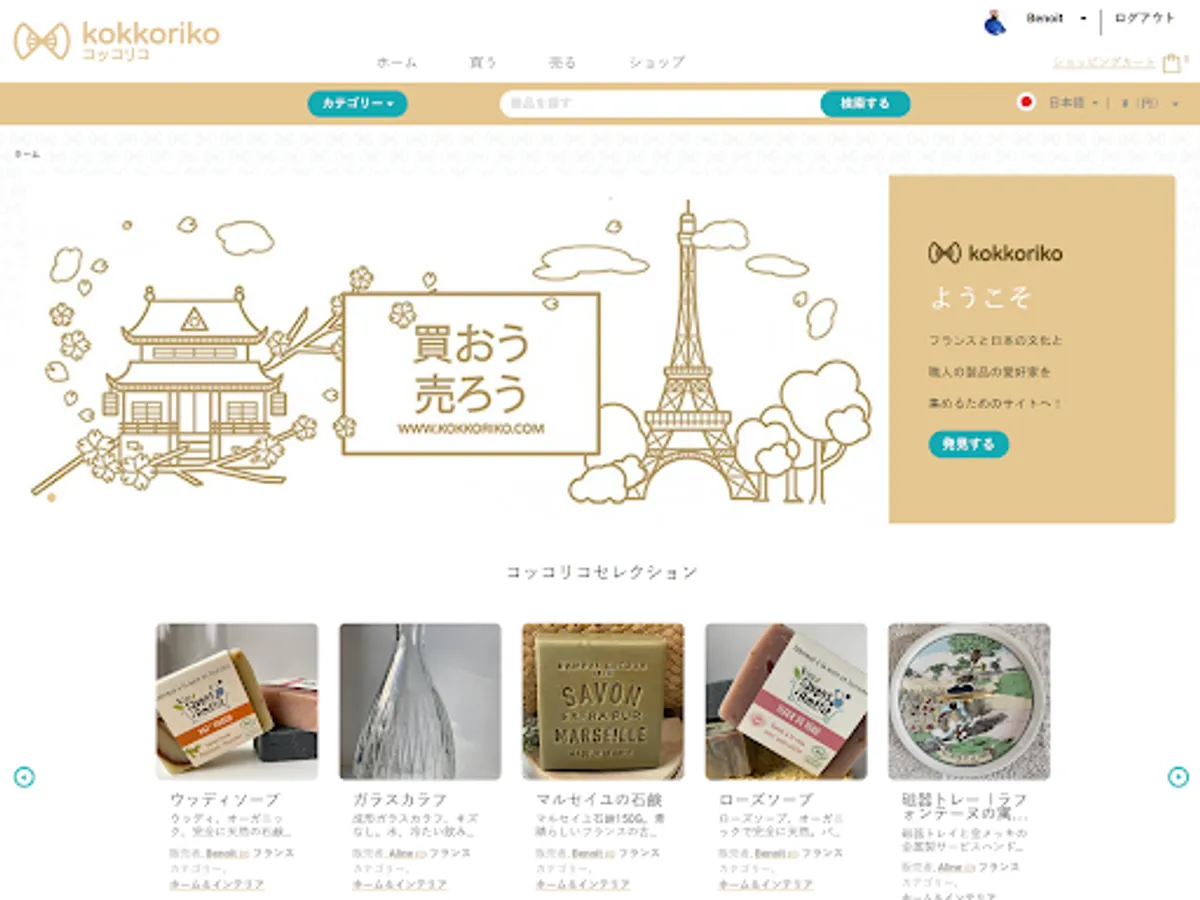Click the 検索する search button

coord(865,104)
